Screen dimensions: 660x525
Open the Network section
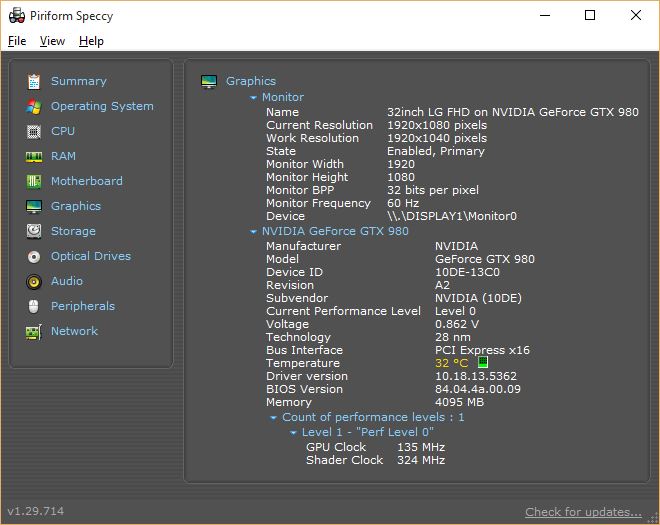point(75,331)
